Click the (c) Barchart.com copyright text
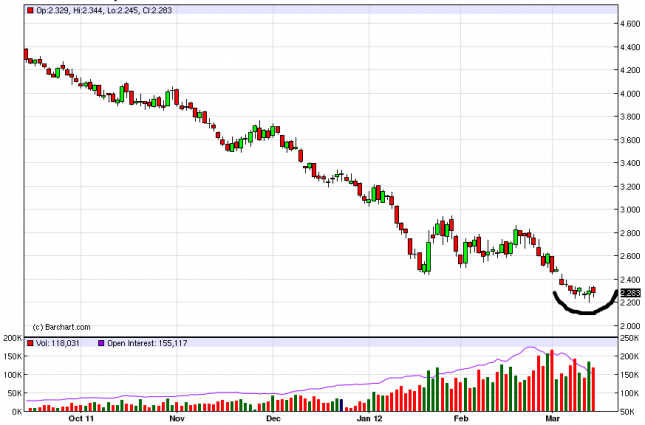 [64, 327]
